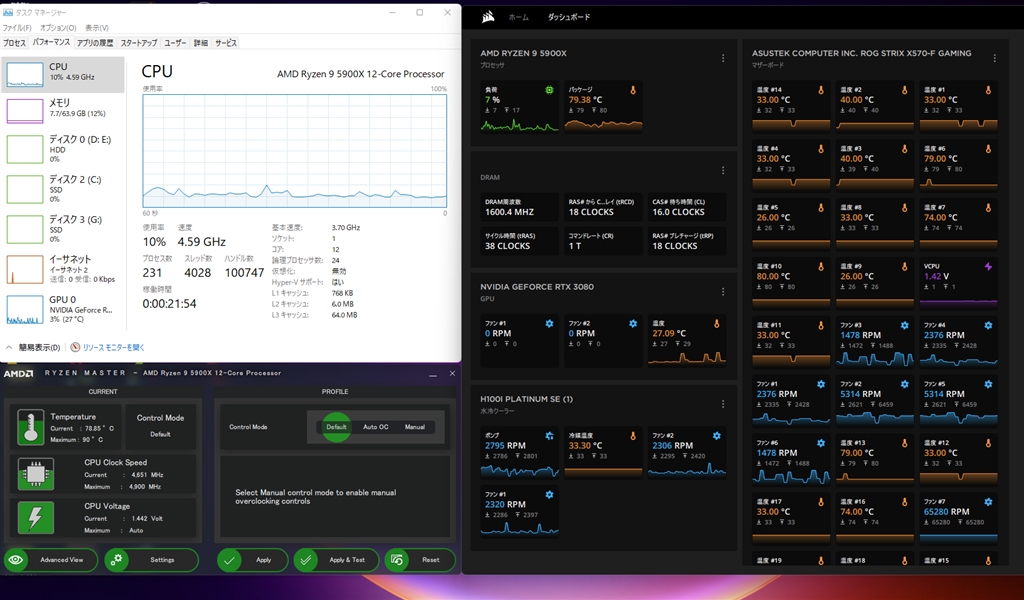Collapse Task Manager with 簡易表示(D) chevron
The width and height of the screenshot is (1024, 600).
(x=9, y=347)
